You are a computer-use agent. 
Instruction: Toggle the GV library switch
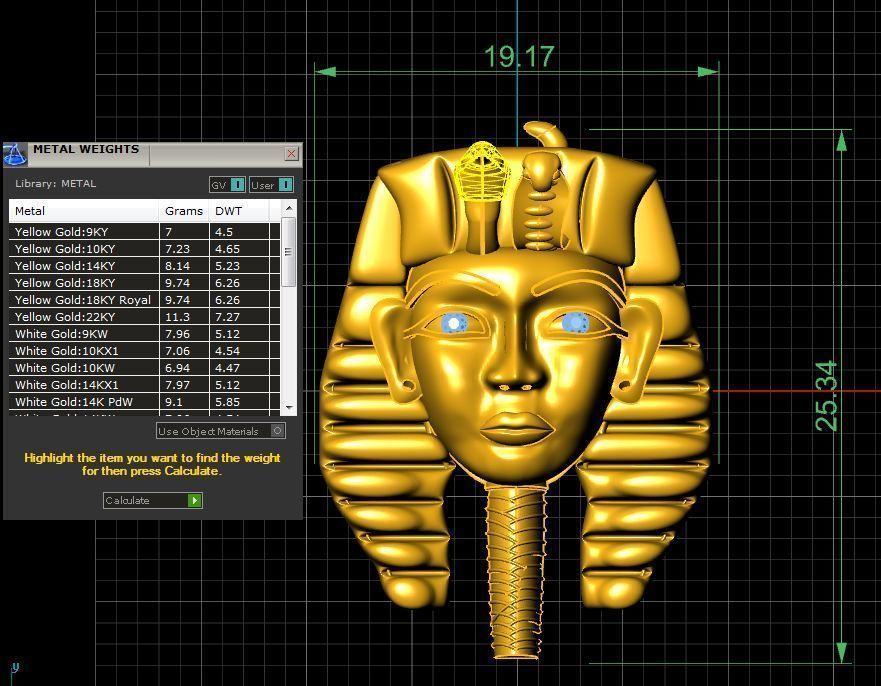point(228,185)
